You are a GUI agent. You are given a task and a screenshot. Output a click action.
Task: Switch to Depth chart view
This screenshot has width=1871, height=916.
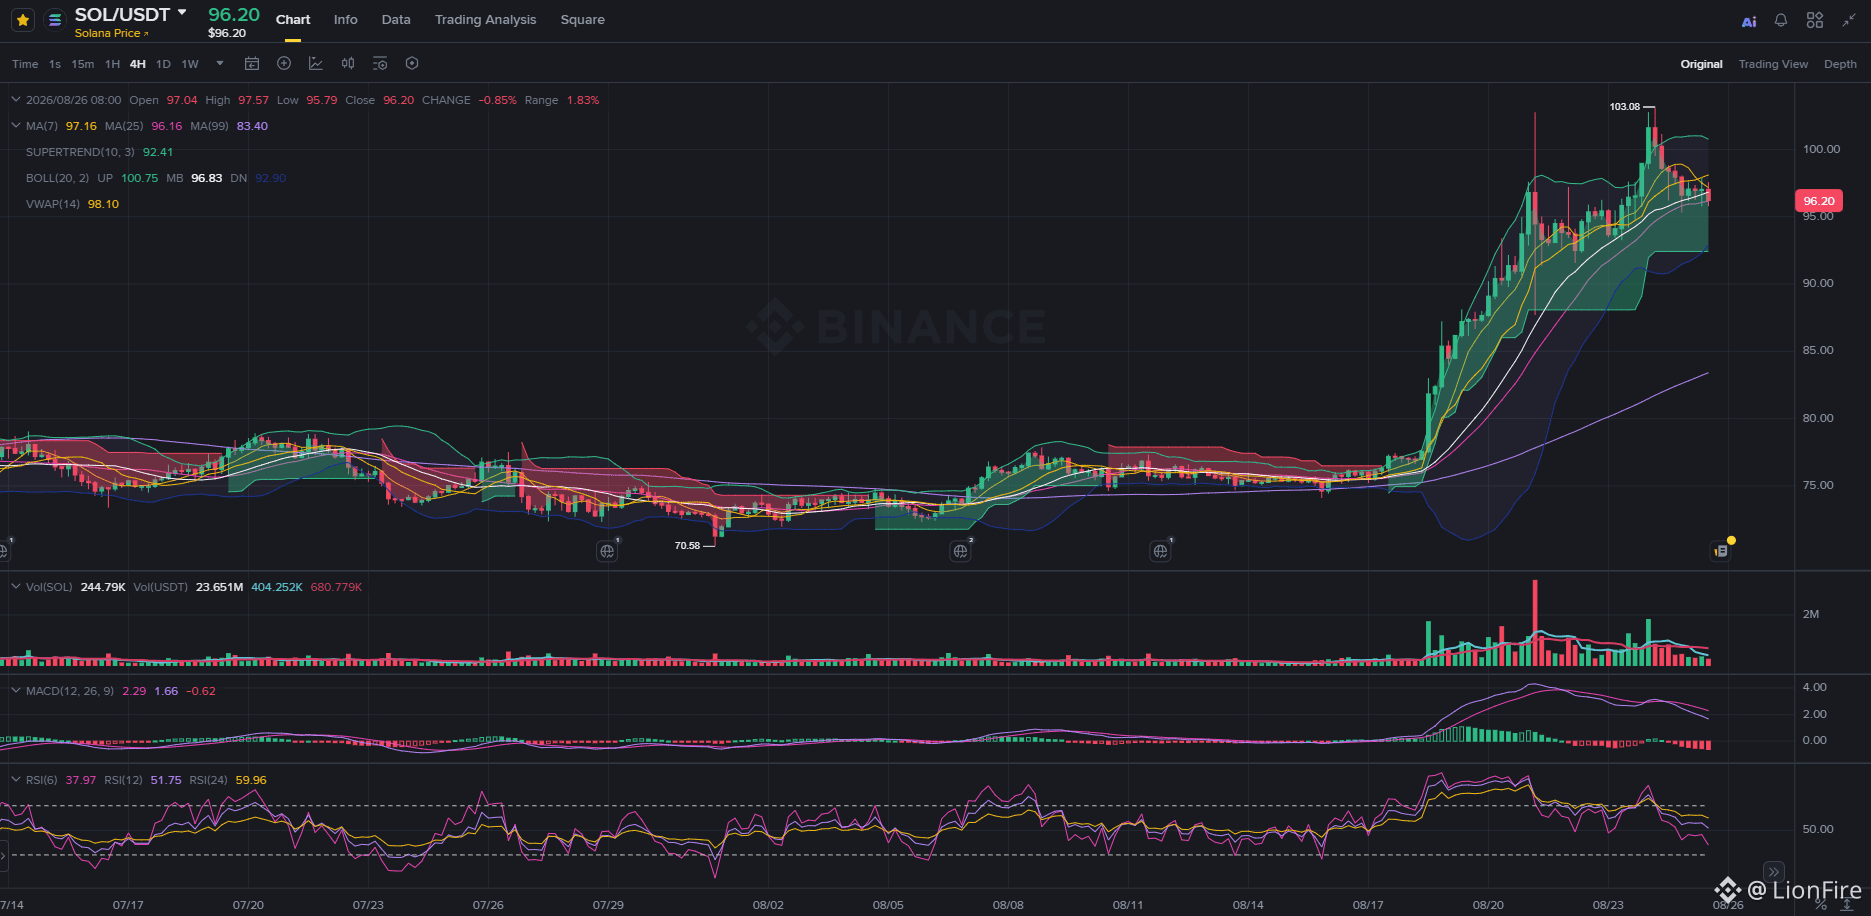[x=1840, y=64]
